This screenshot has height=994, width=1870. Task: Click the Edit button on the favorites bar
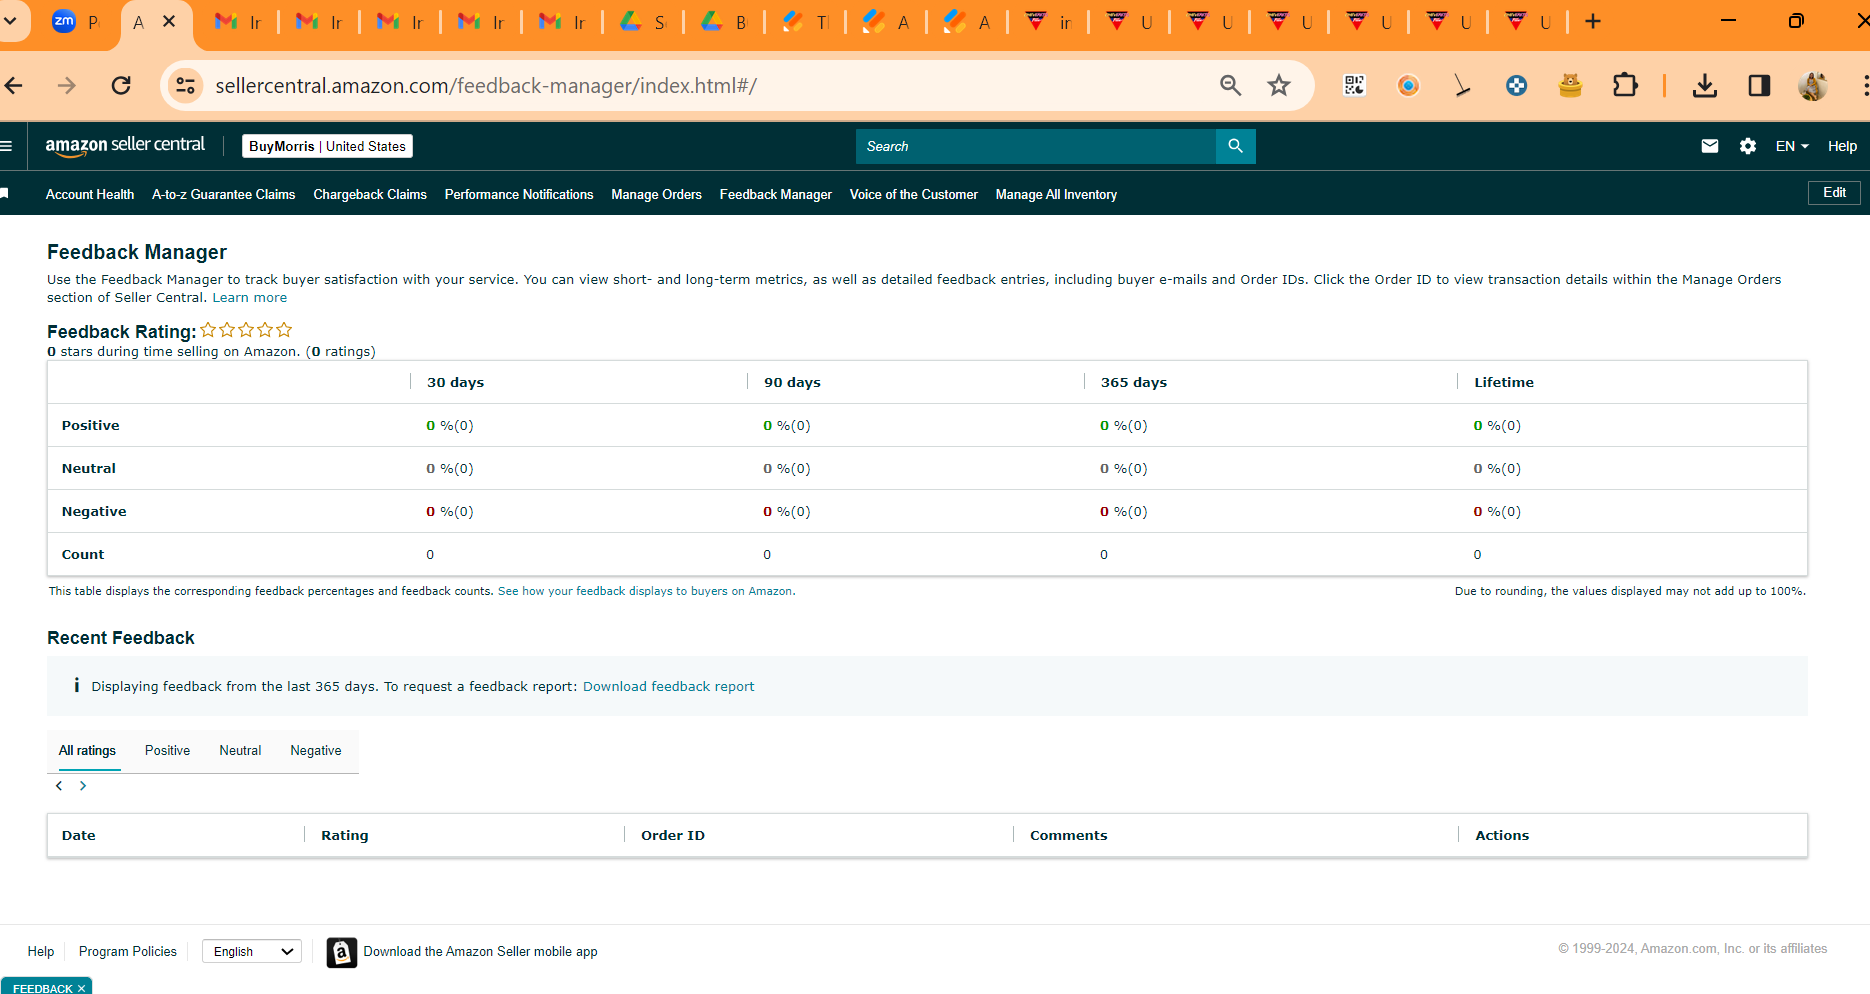1834,193
